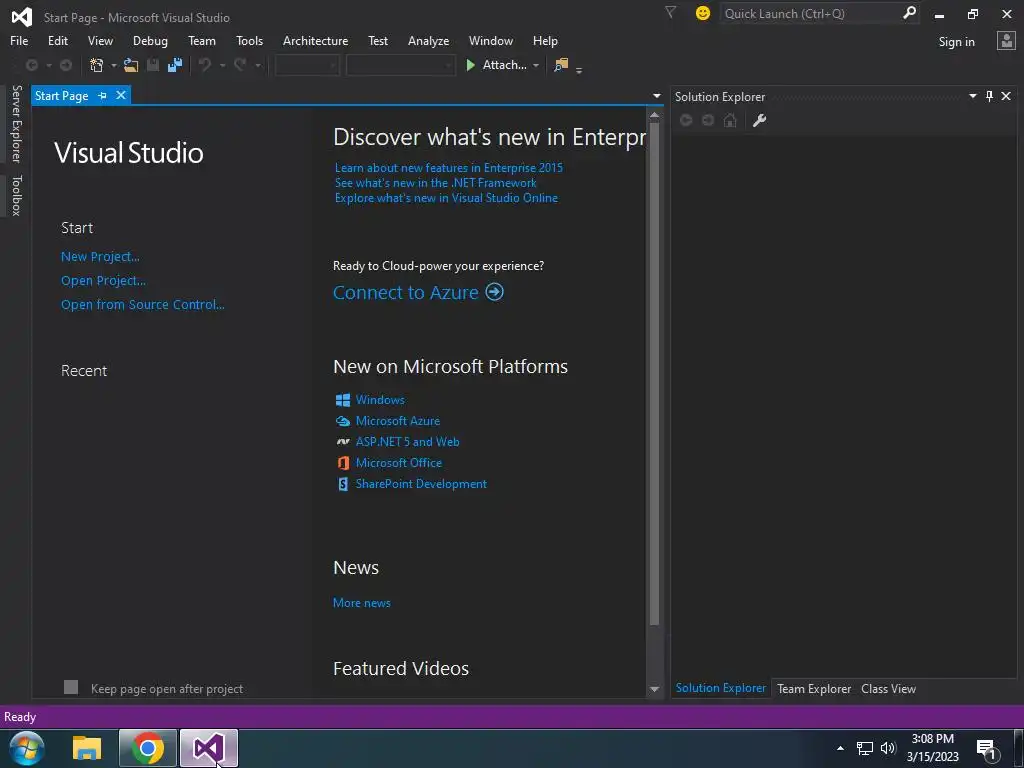Click the New Project toolbar icon

pyautogui.click(x=97, y=65)
